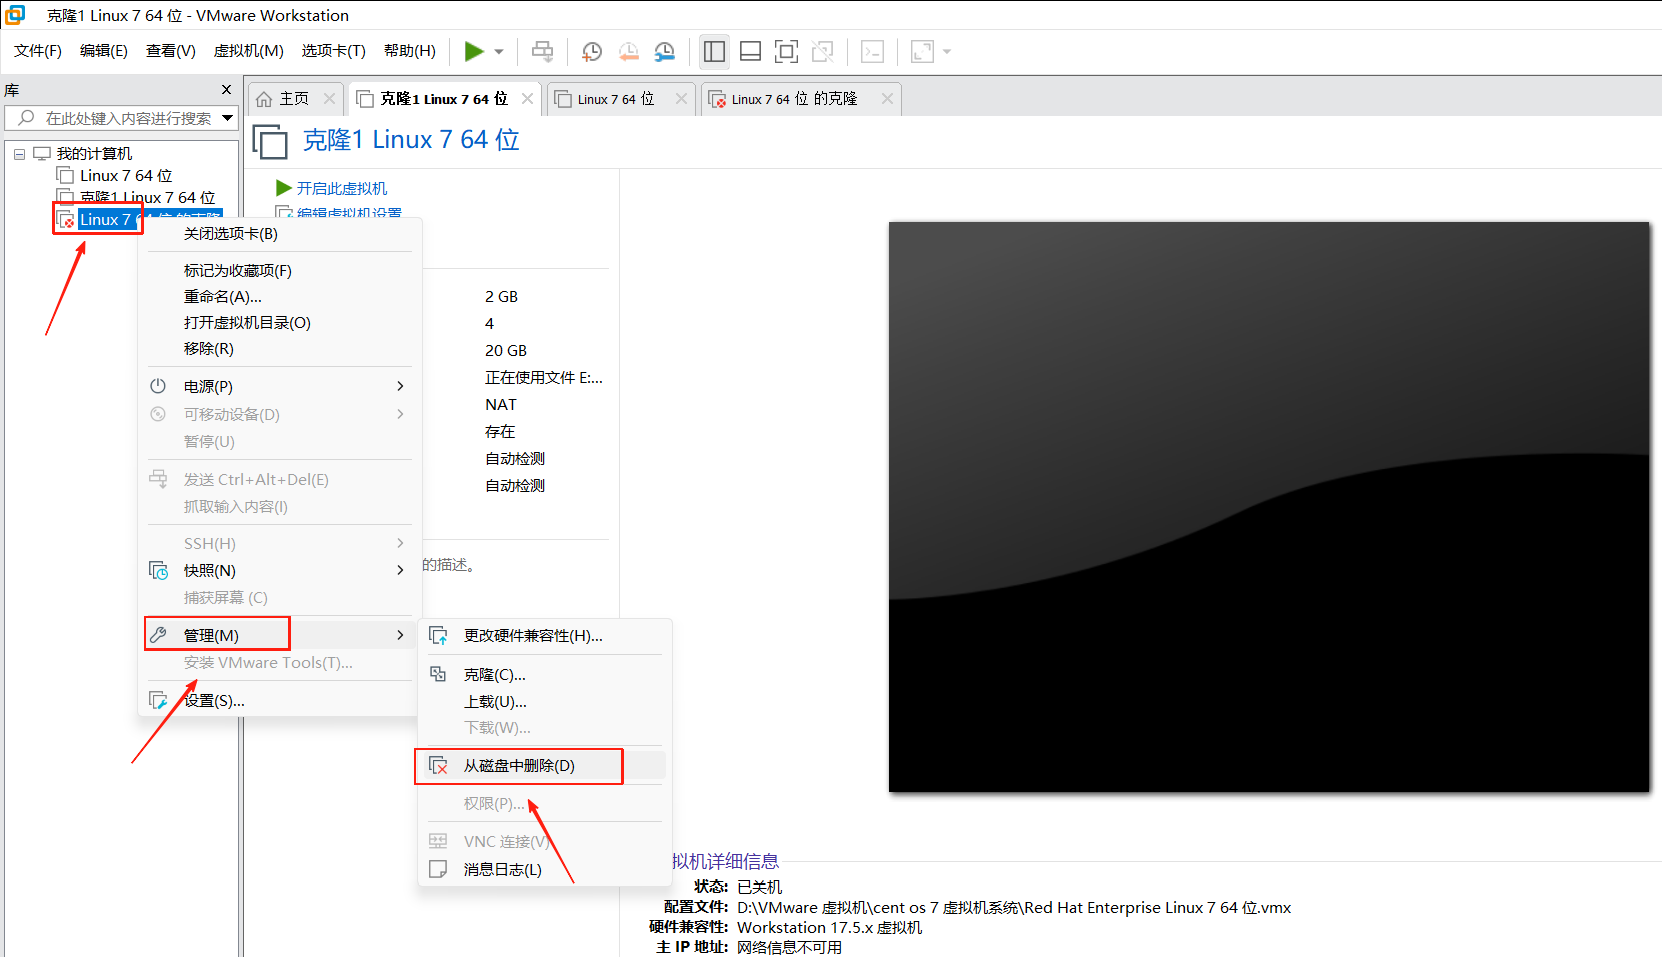Choose 重命名(A)... from context menu

point(279,297)
